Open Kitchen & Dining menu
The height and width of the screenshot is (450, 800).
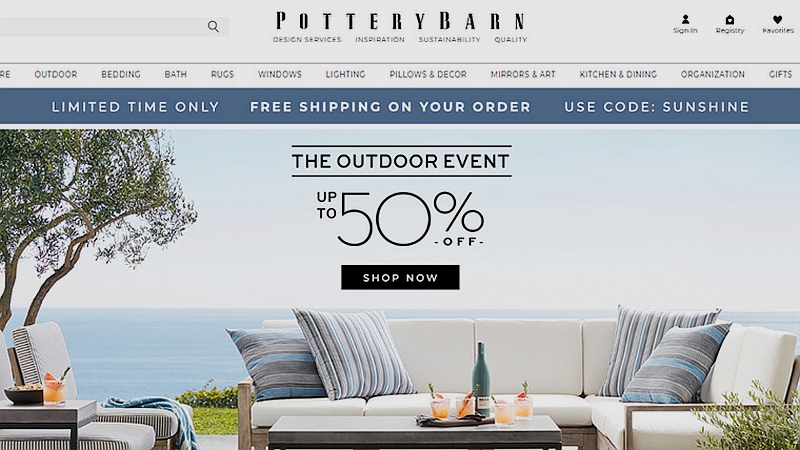pos(618,74)
